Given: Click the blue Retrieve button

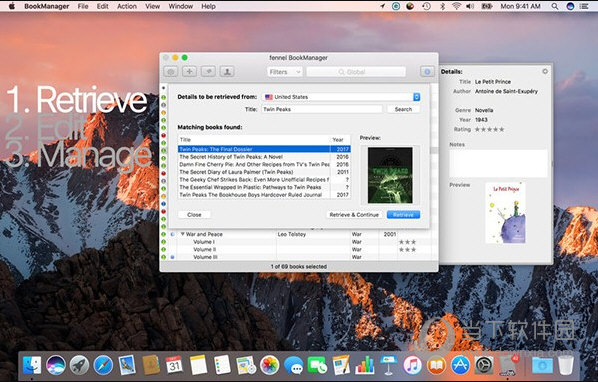Looking at the screenshot, I should [403, 215].
